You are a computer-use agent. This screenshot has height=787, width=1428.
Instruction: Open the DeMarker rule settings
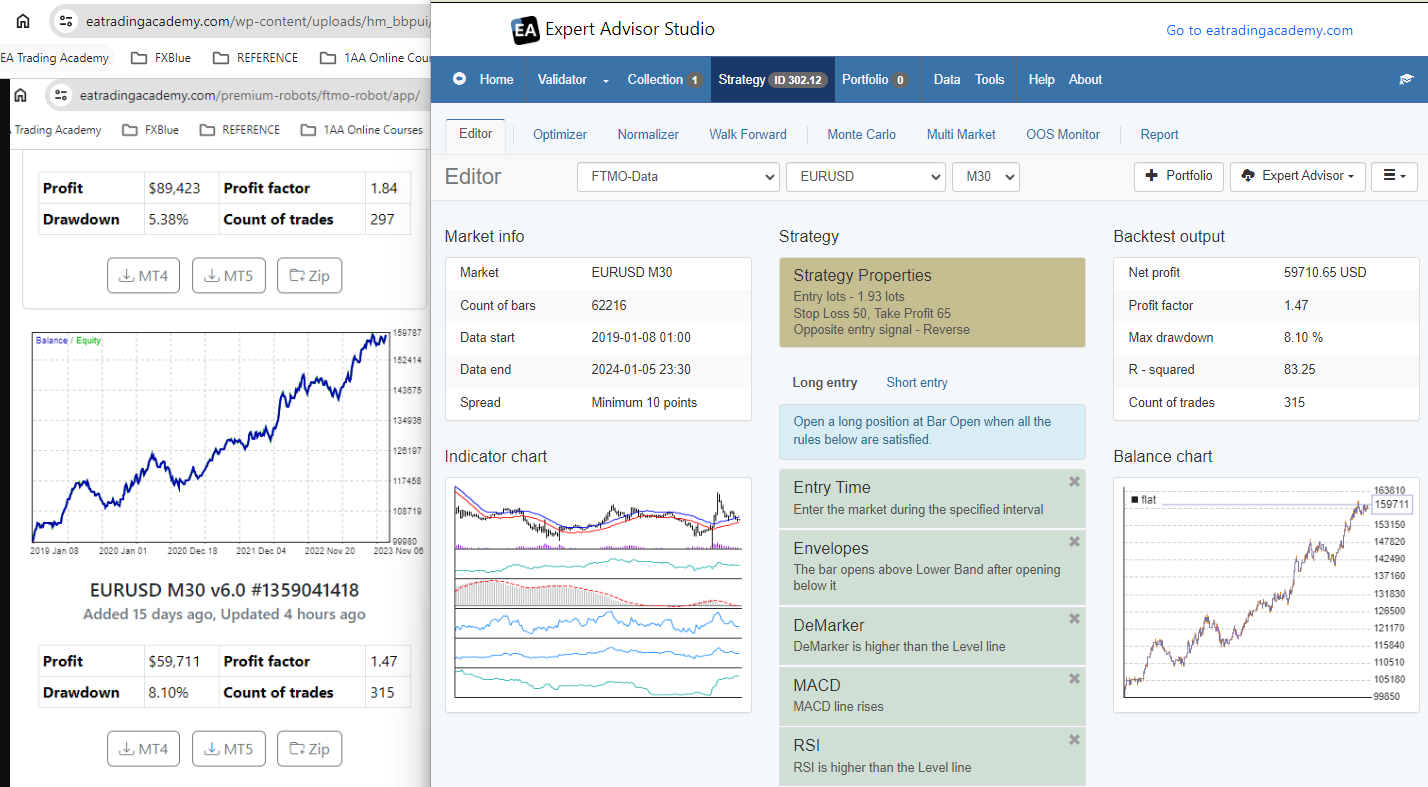(x=932, y=635)
